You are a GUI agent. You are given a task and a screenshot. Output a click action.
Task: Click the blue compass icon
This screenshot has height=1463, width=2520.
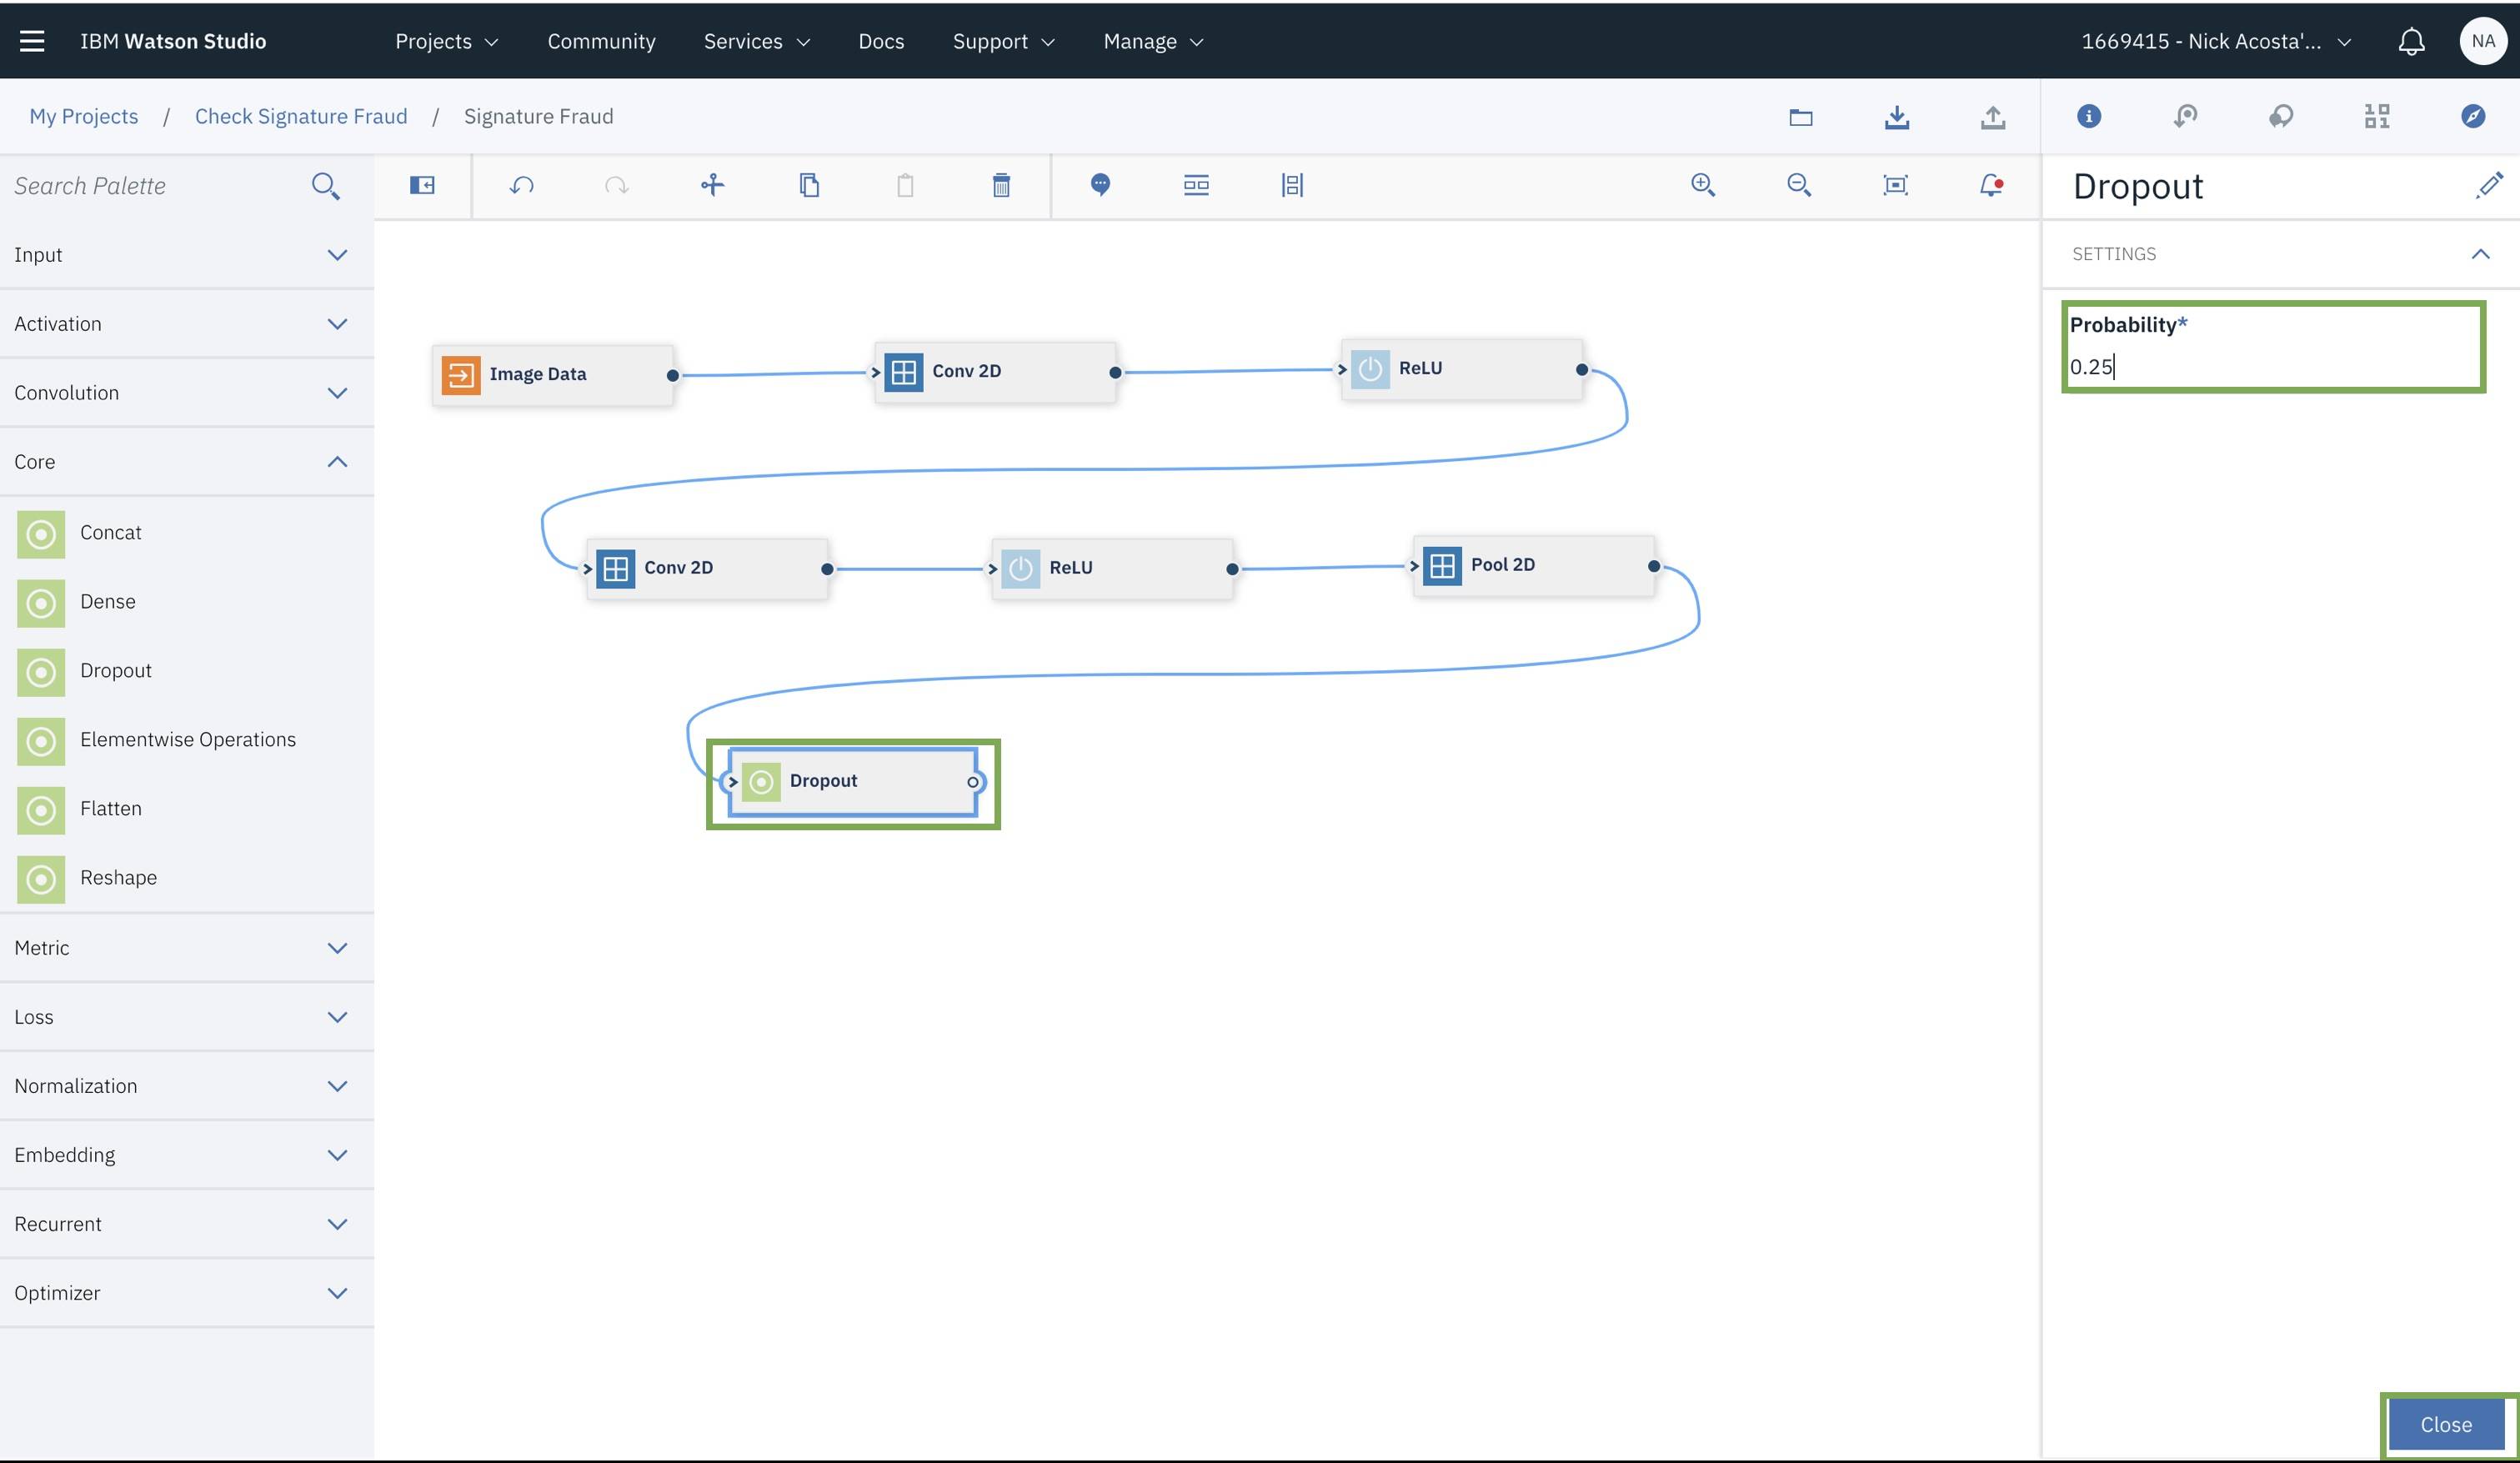pyautogui.click(x=2472, y=116)
